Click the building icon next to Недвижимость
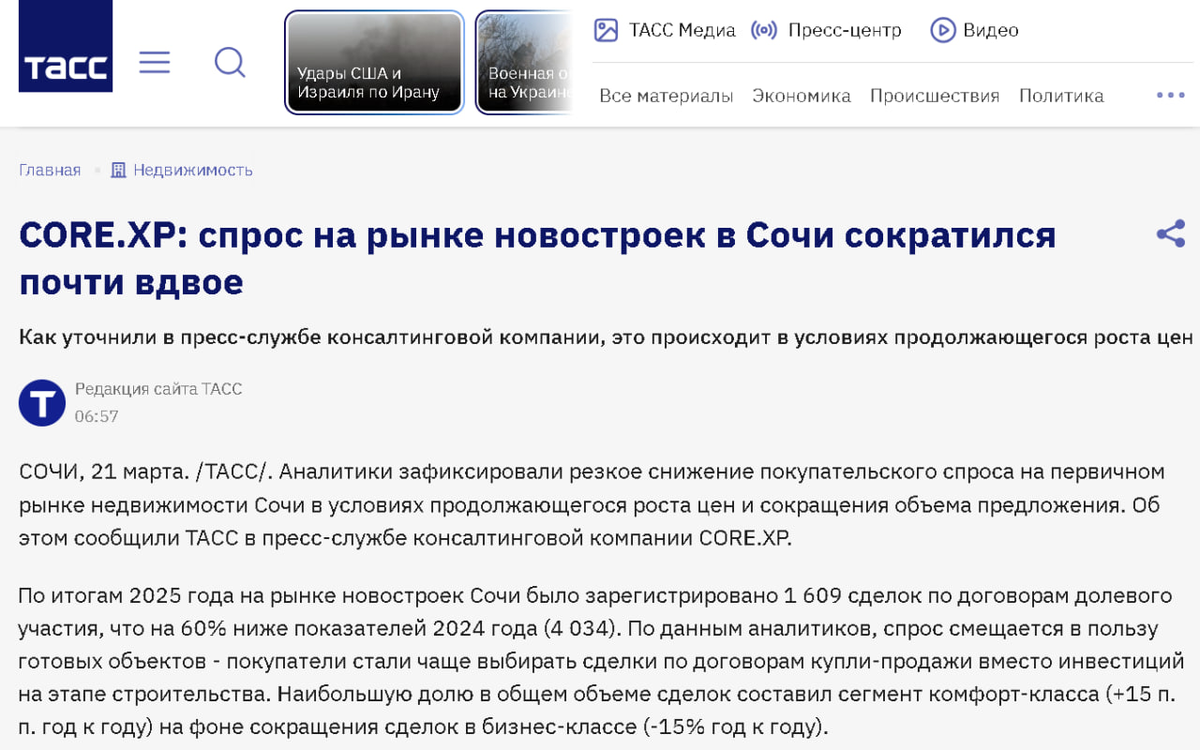Viewport: 1200px width, 750px height. coord(119,170)
